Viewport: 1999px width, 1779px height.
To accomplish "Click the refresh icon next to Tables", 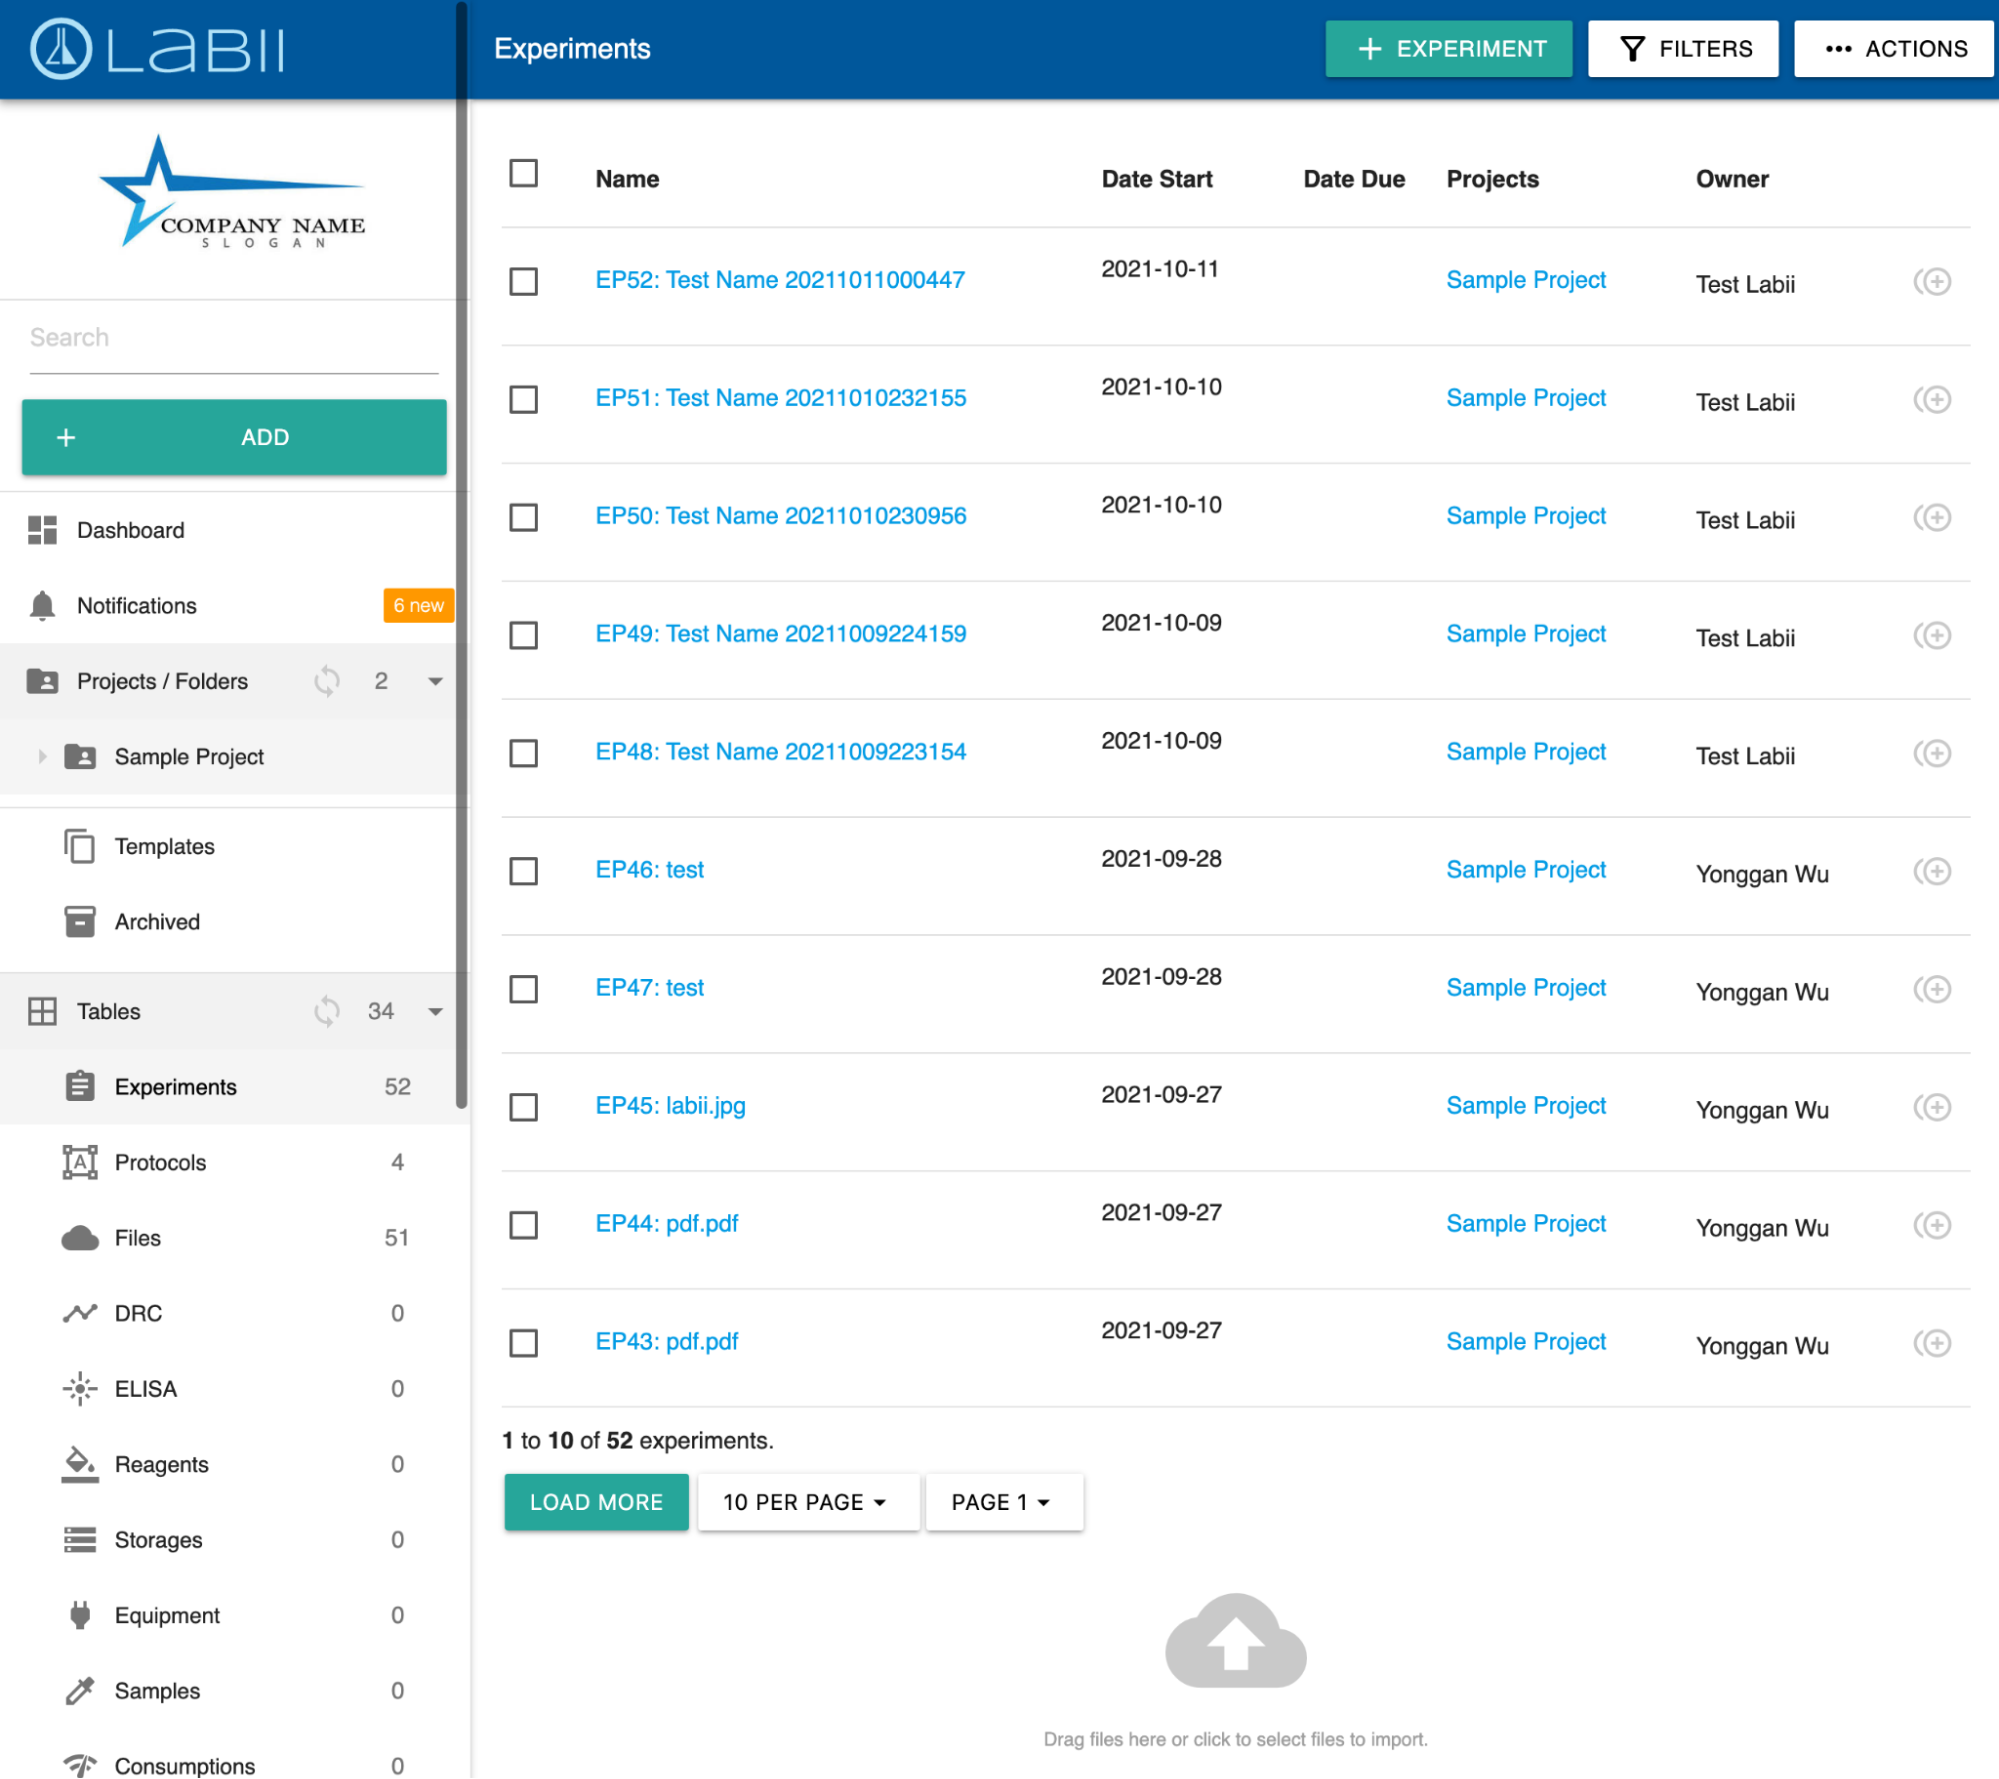I will (x=327, y=1011).
